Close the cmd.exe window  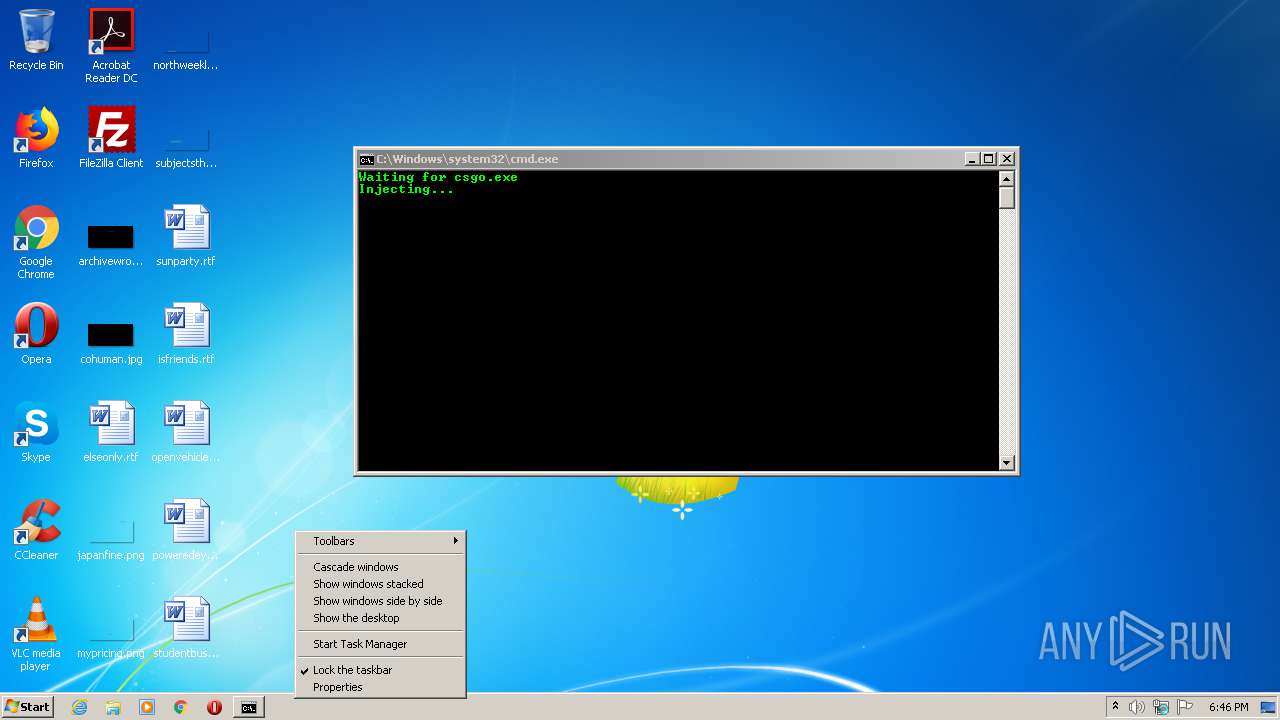(x=1007, y=159)
